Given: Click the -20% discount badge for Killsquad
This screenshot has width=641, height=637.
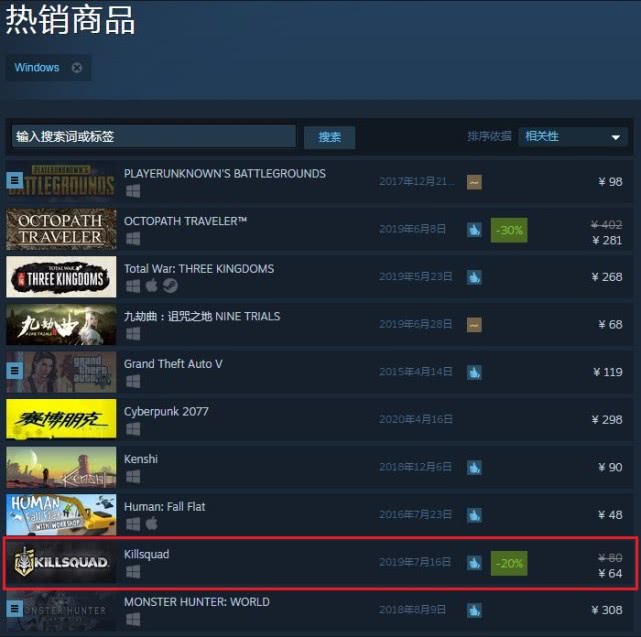Looking at the screenshot, I should coord(509,563).
